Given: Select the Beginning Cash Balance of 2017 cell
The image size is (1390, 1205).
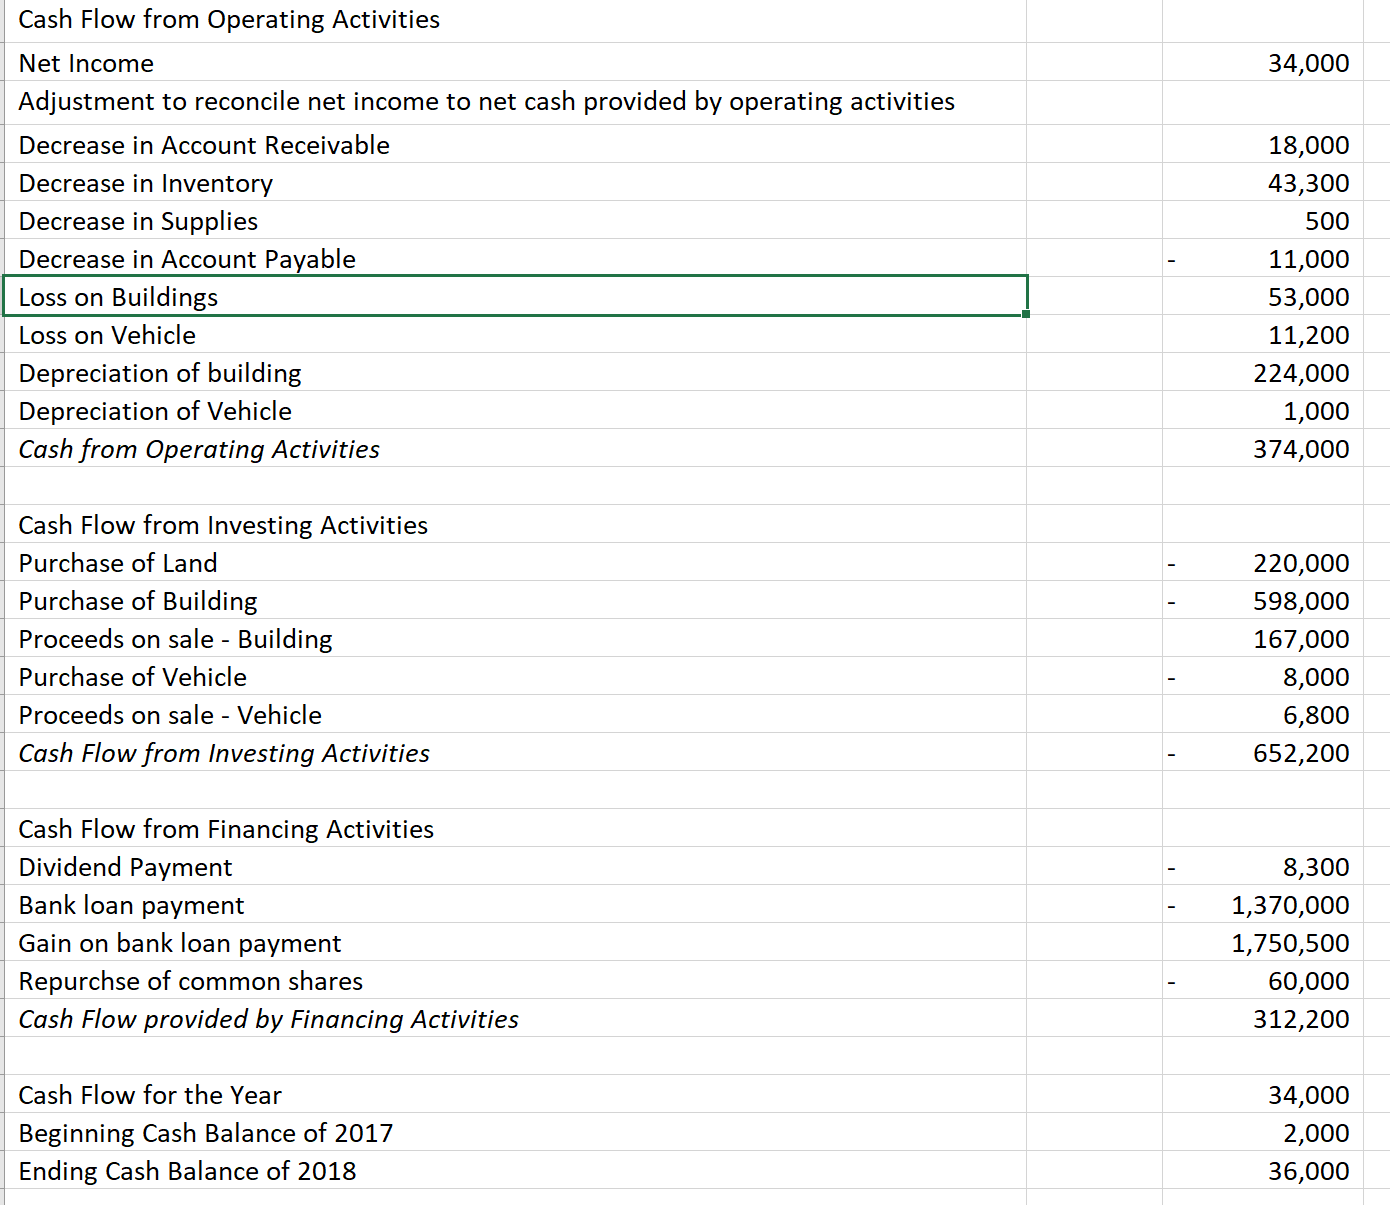Looking at the screenshot, I should 205,1133.
